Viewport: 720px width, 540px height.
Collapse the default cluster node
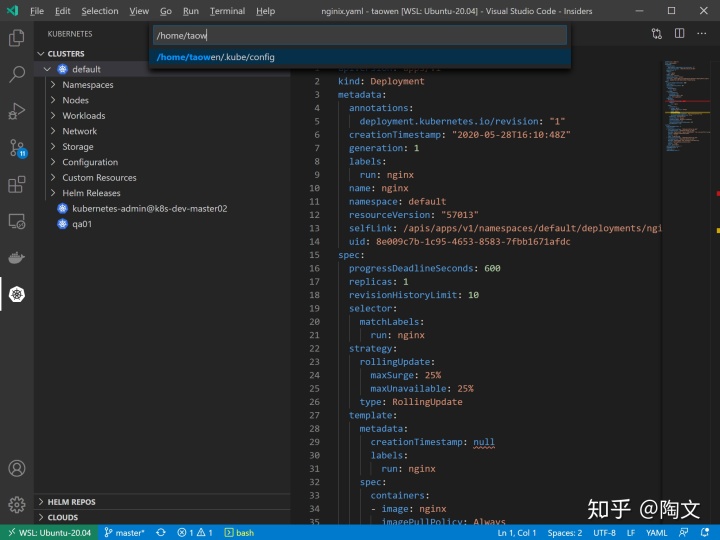tap(47, 69)
